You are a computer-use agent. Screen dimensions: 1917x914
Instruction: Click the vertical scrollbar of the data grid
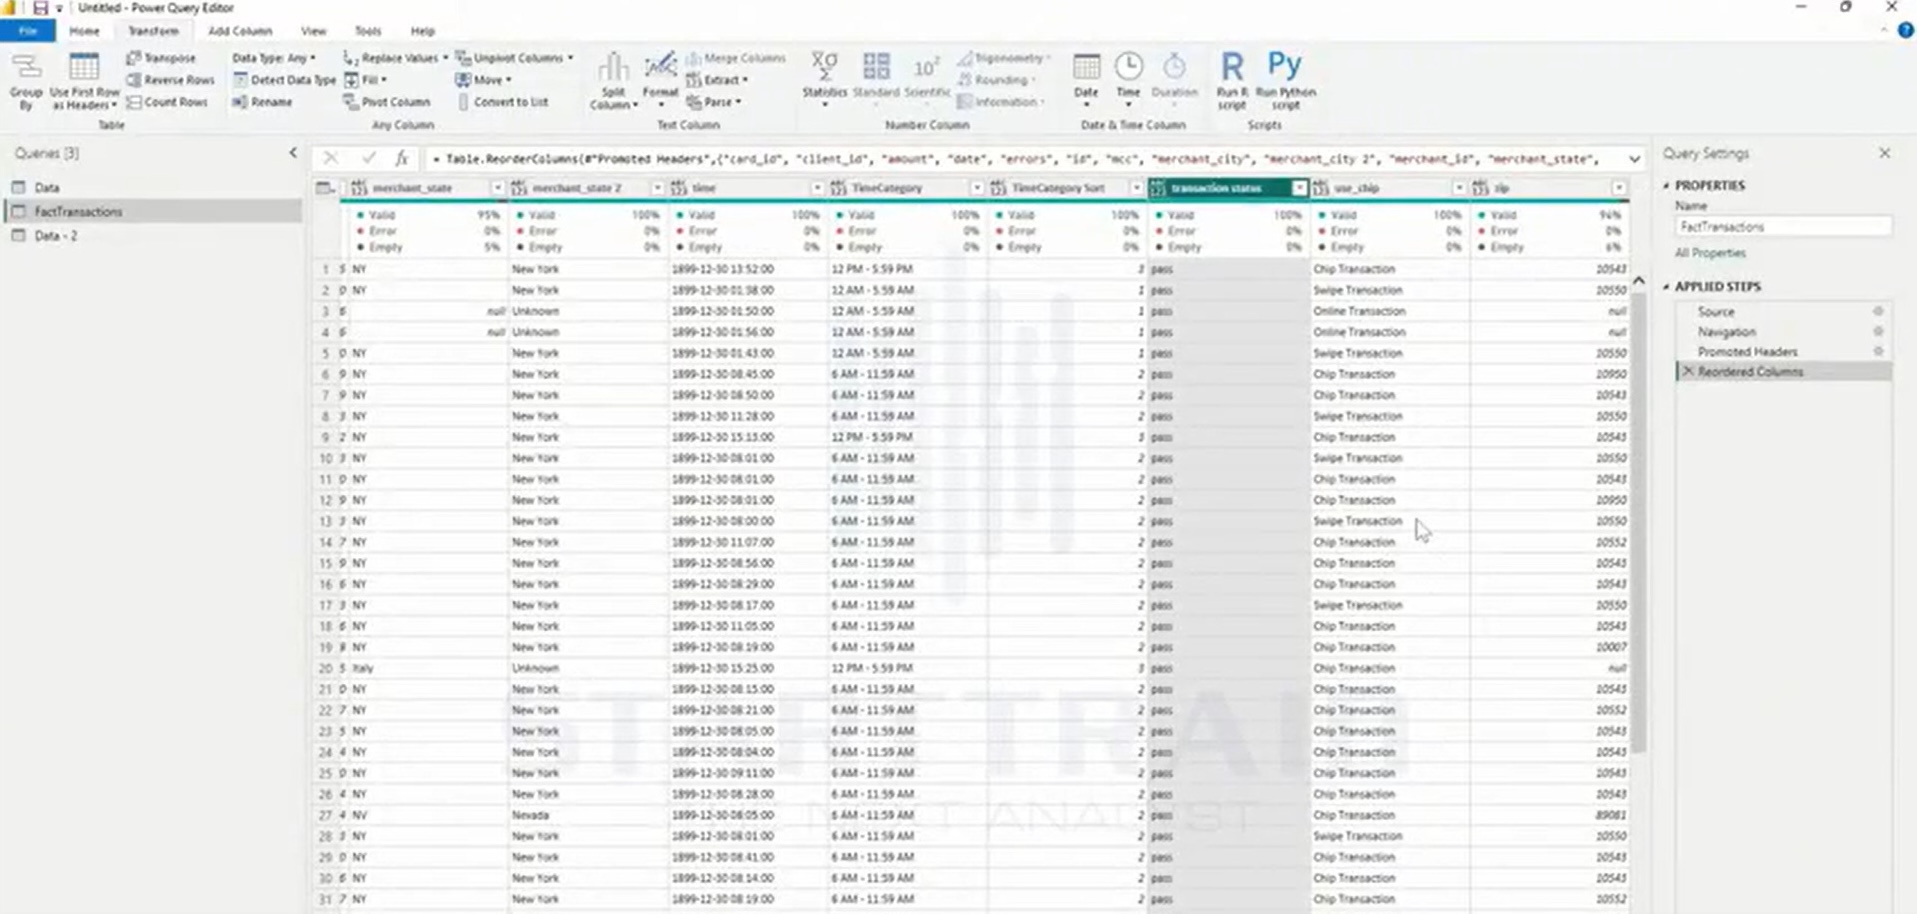pos(1638,520)
